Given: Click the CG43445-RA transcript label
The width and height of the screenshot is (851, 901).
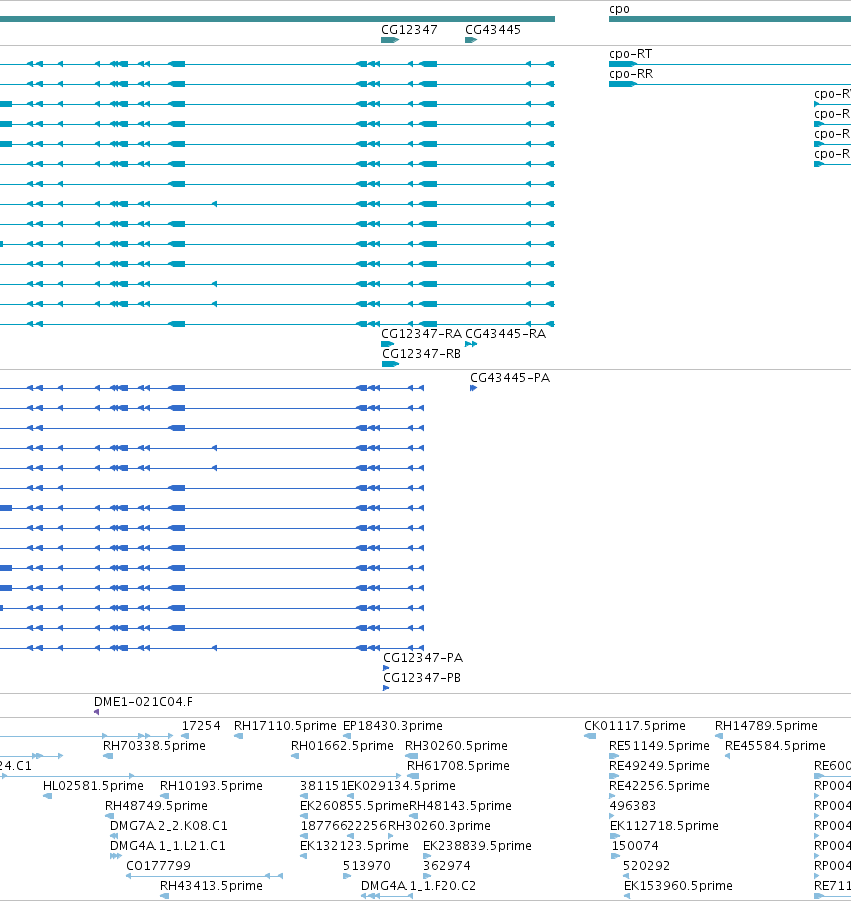Looking at the screenshot, I should coord(505,334).
